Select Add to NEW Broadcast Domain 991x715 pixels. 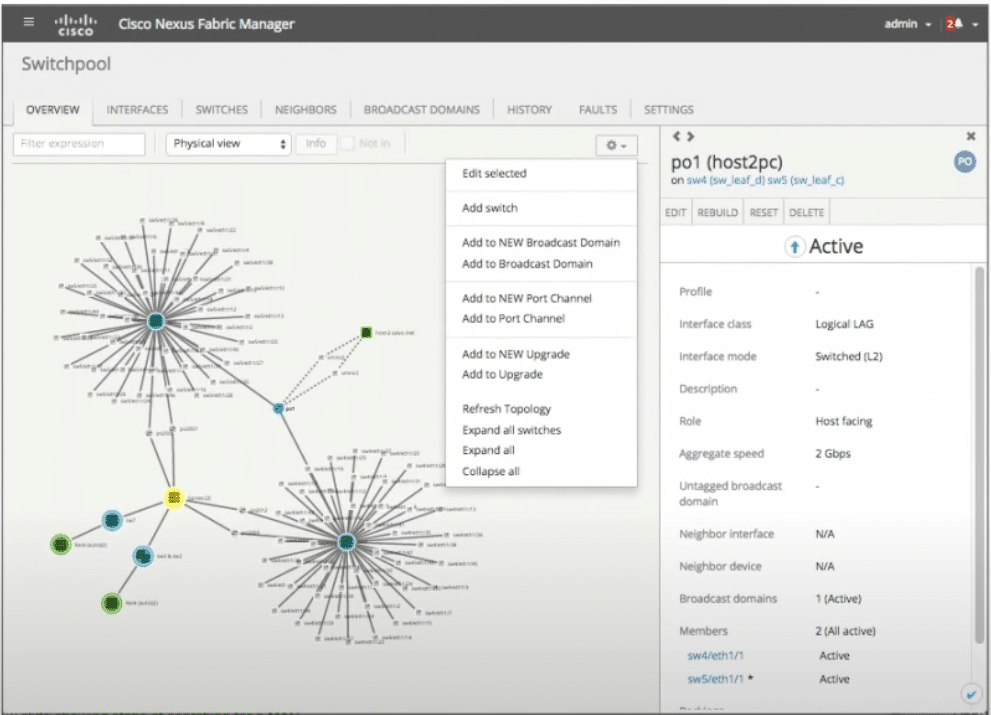tap(541, 243)
